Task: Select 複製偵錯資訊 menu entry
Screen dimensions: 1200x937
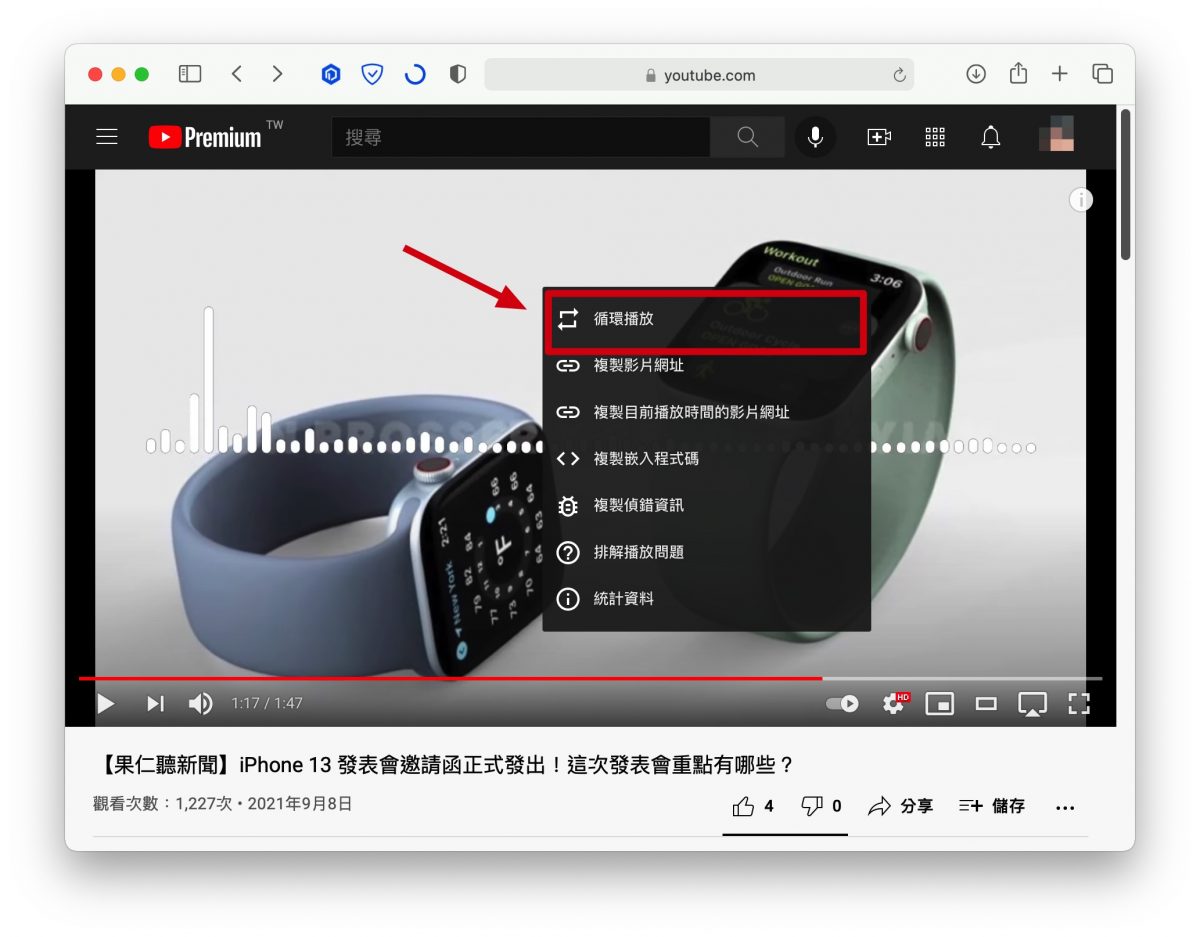Action: (706, 506)
